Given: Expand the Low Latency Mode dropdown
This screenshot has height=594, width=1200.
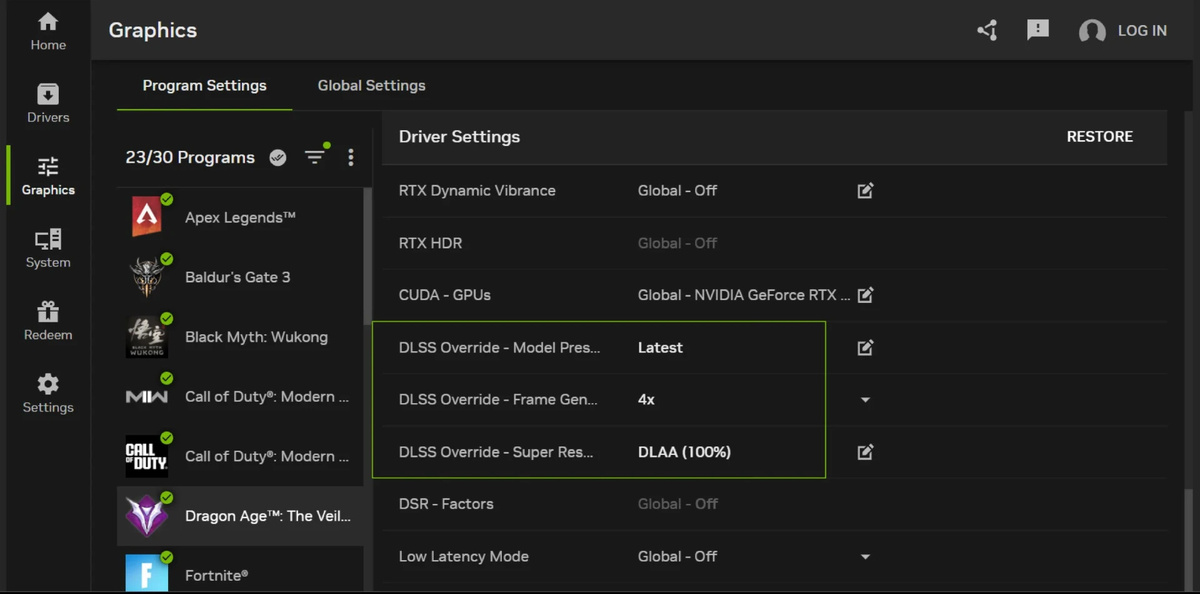Looking at the screenshot, I should 865,557.
